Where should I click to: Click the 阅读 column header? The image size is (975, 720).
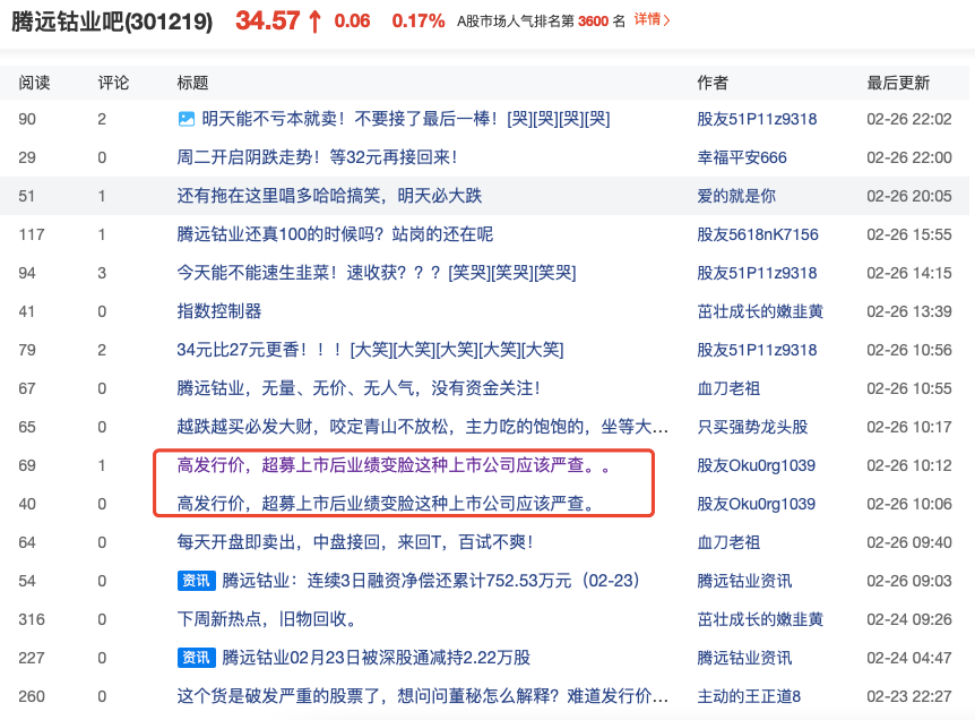(x=34, y=83)
